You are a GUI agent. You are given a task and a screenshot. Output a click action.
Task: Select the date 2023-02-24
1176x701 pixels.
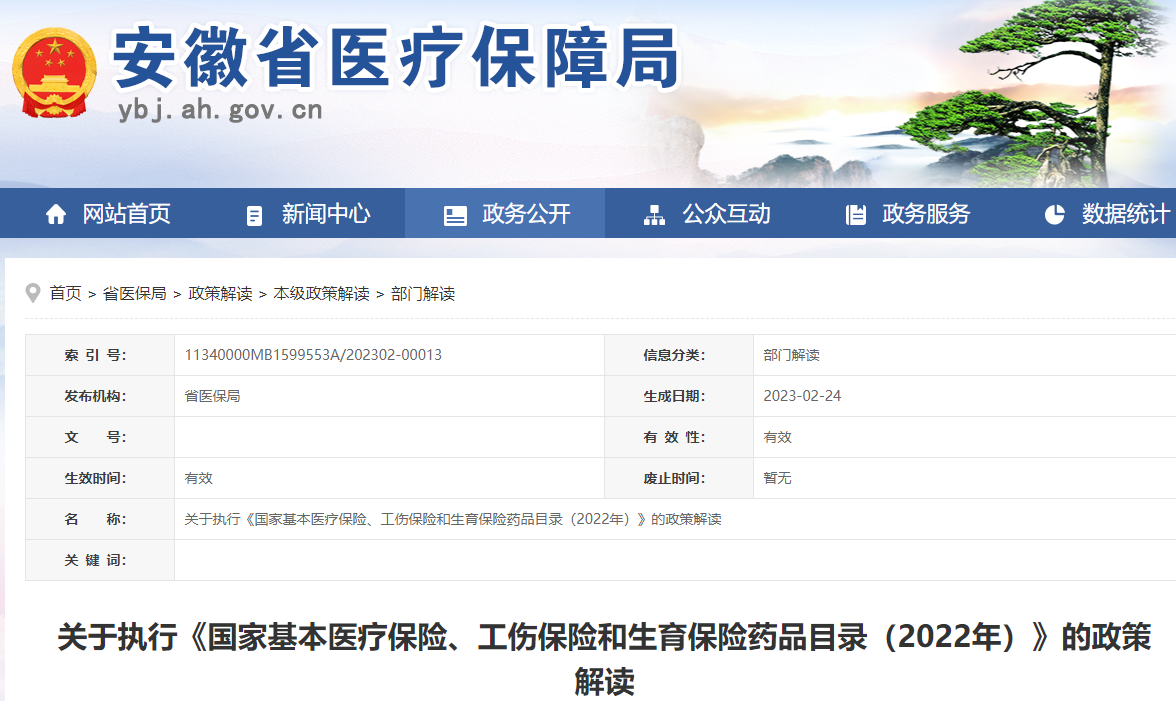(x=802, y=396)
